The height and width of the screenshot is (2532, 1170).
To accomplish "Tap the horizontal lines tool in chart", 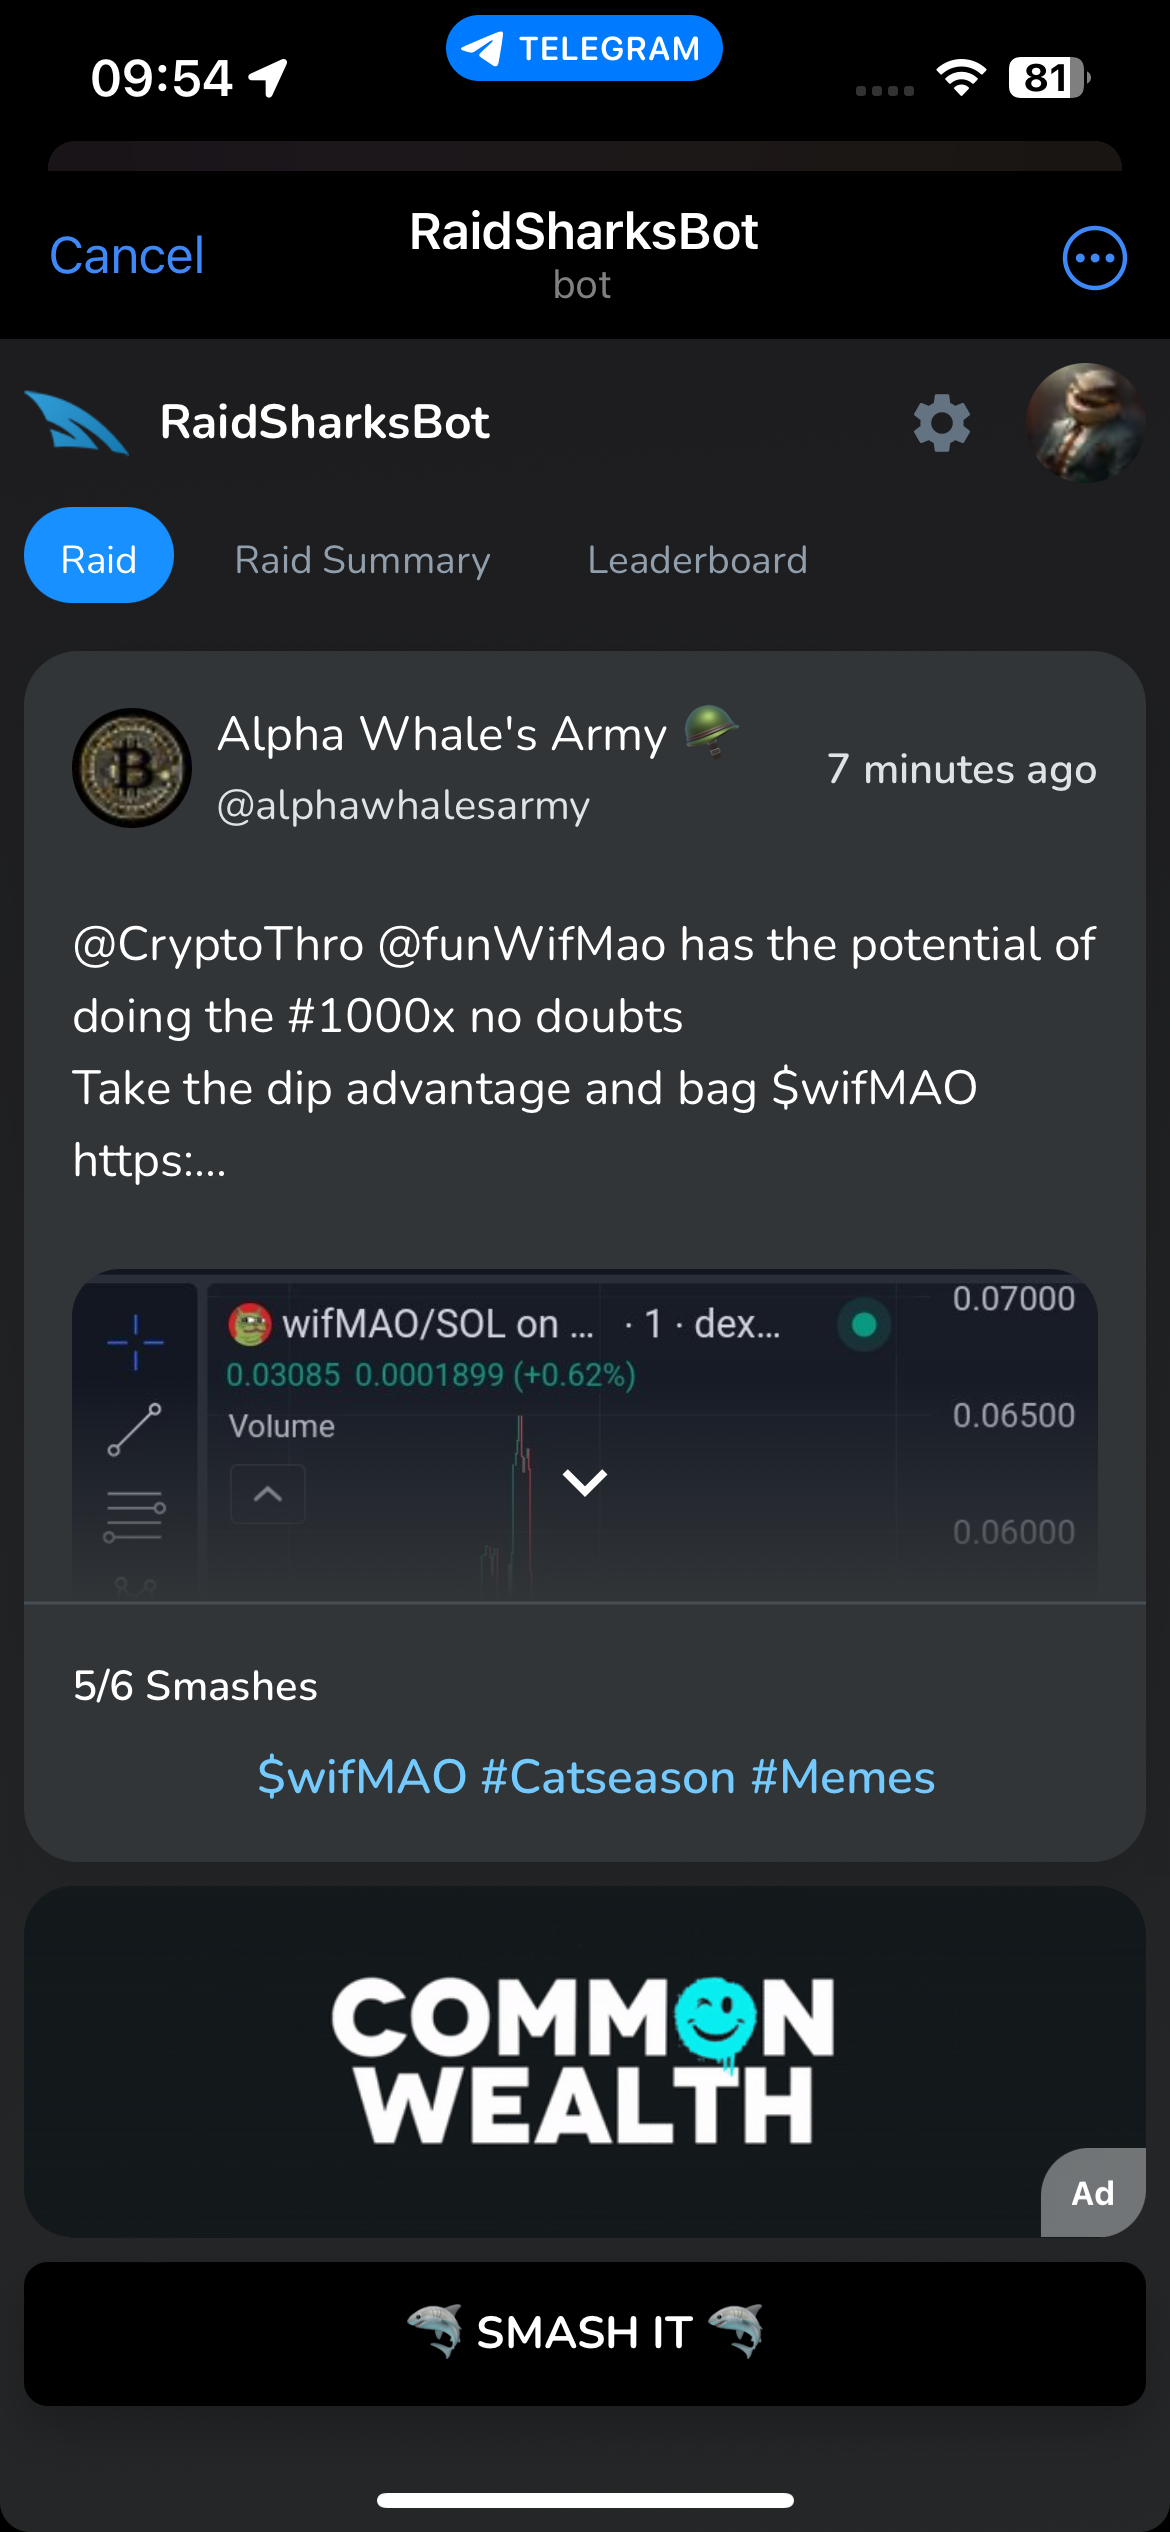I will (x=135, y=1516).
